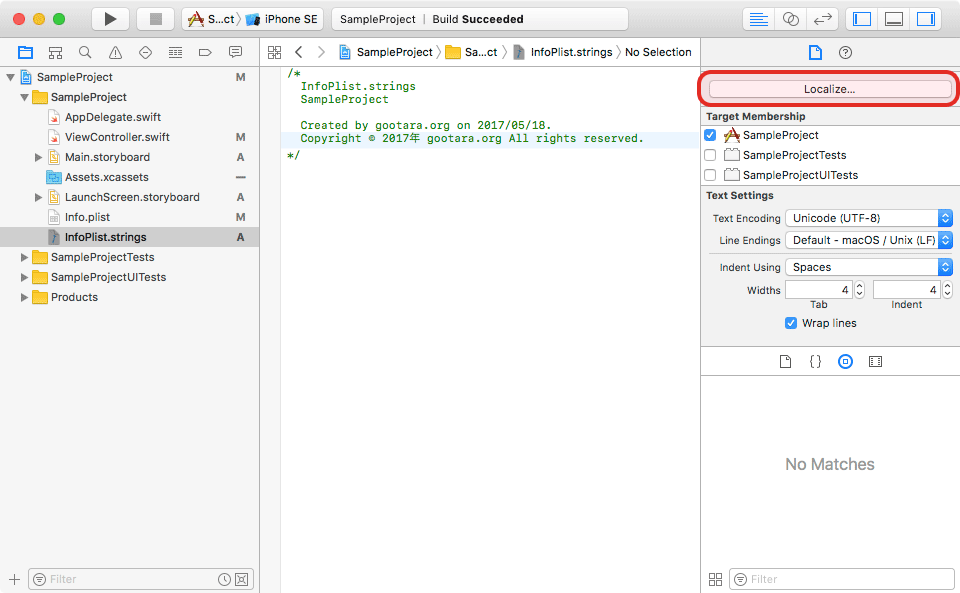Viewport: 960px width, 593px height.
Task: Open the related items grid menu
Action: (x=274, y=53)
